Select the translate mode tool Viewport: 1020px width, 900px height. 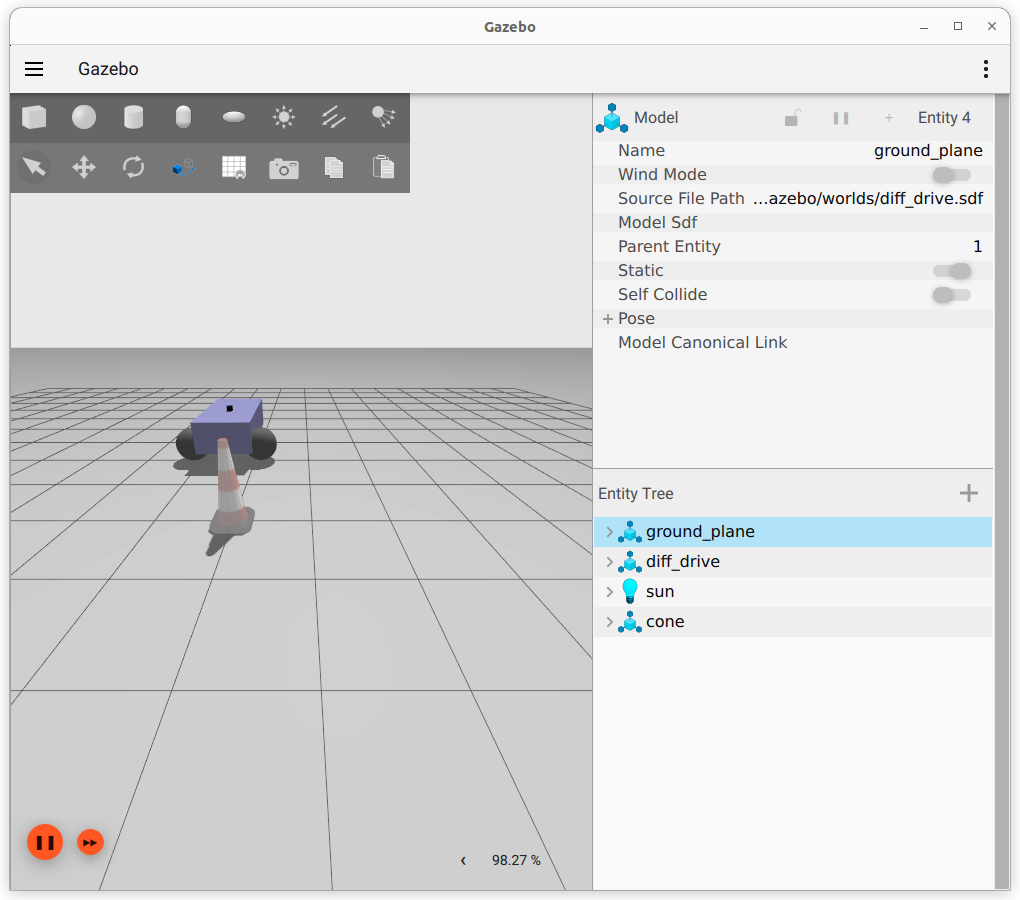84,167
